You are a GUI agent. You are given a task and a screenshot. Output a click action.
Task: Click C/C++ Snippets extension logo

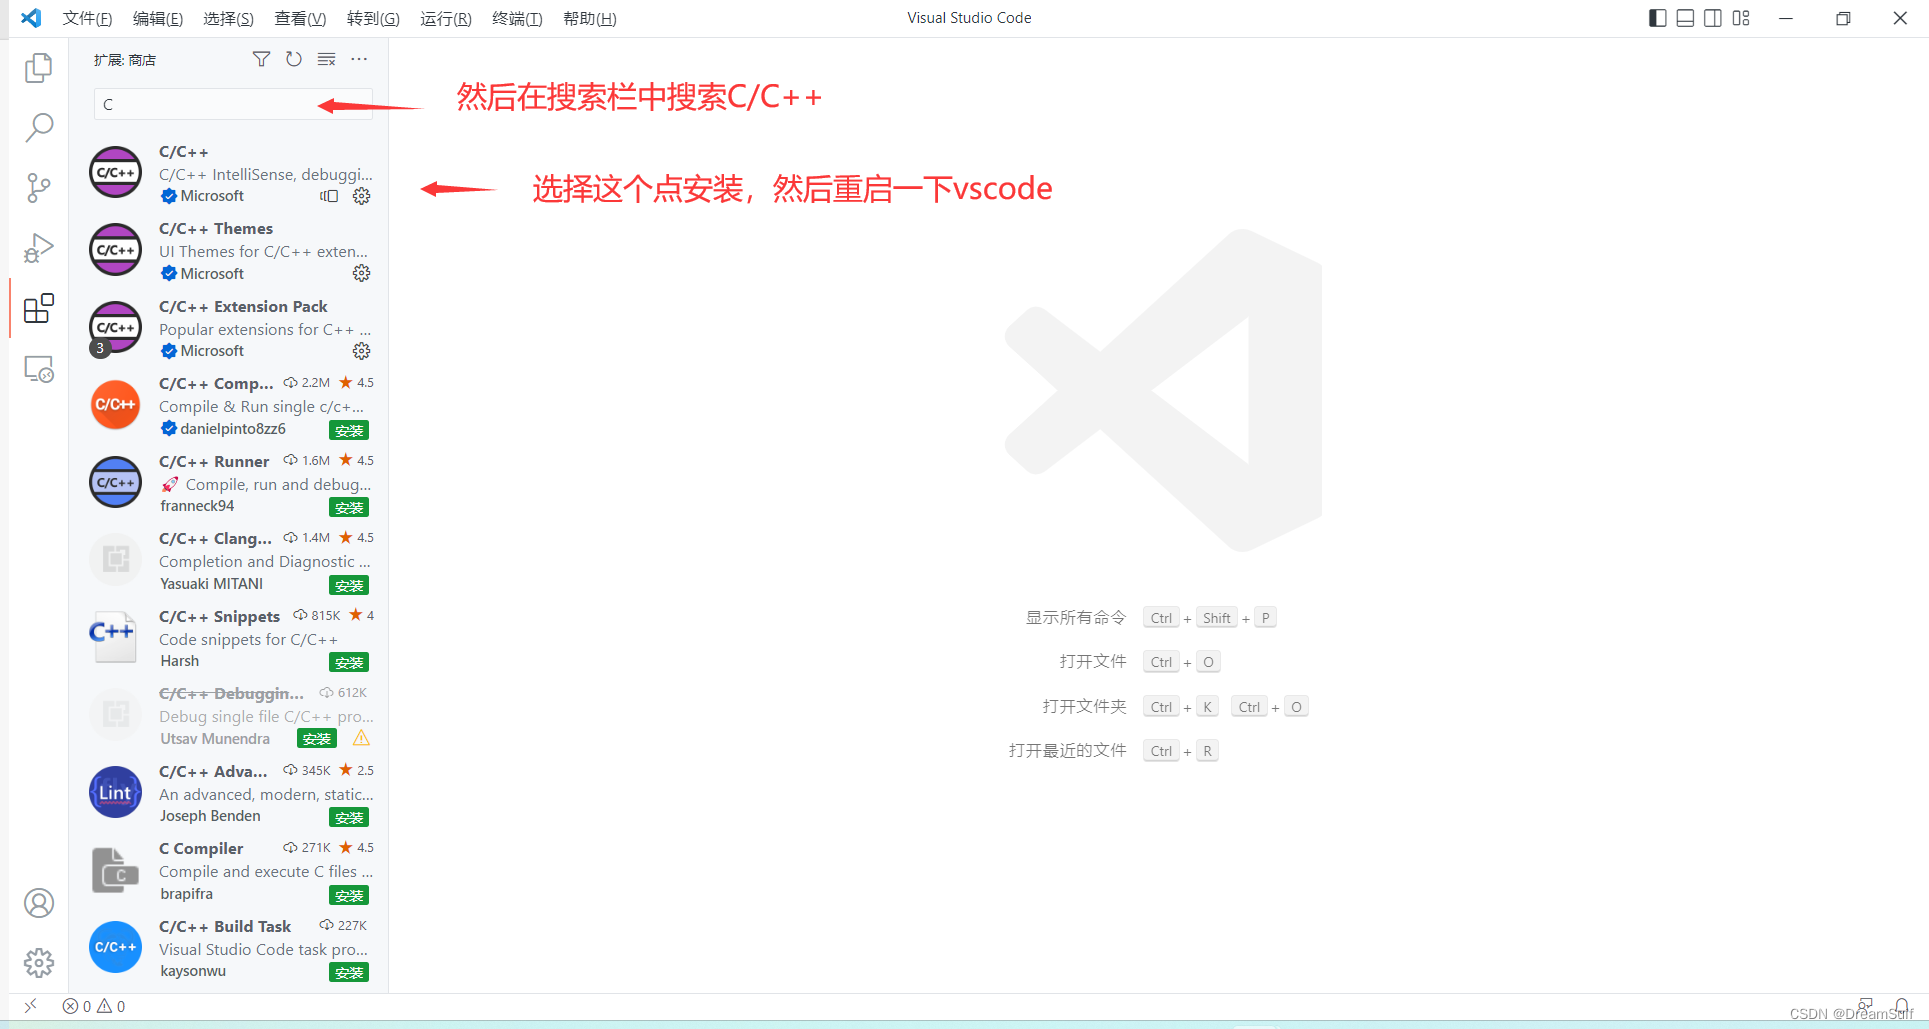(x=115, y=637)
